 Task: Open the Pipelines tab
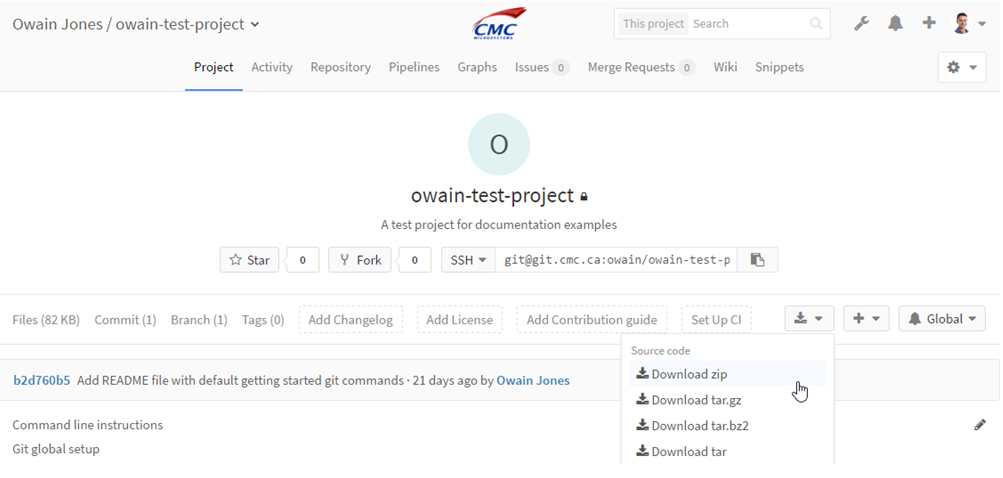[414, 67]
